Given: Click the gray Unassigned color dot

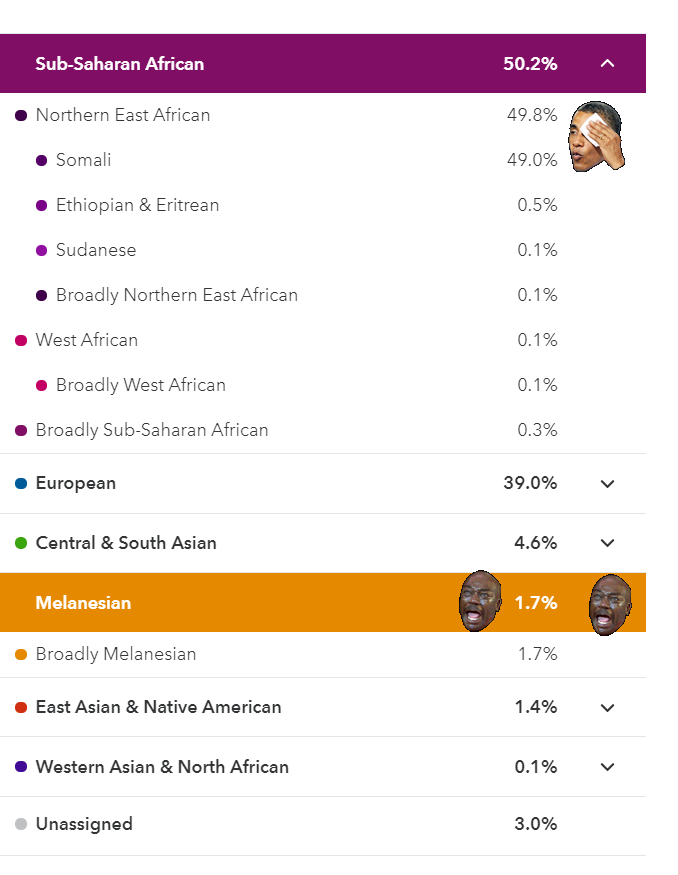Looking at the screenshot, I should pyautogui.click(x=21, y=824).
